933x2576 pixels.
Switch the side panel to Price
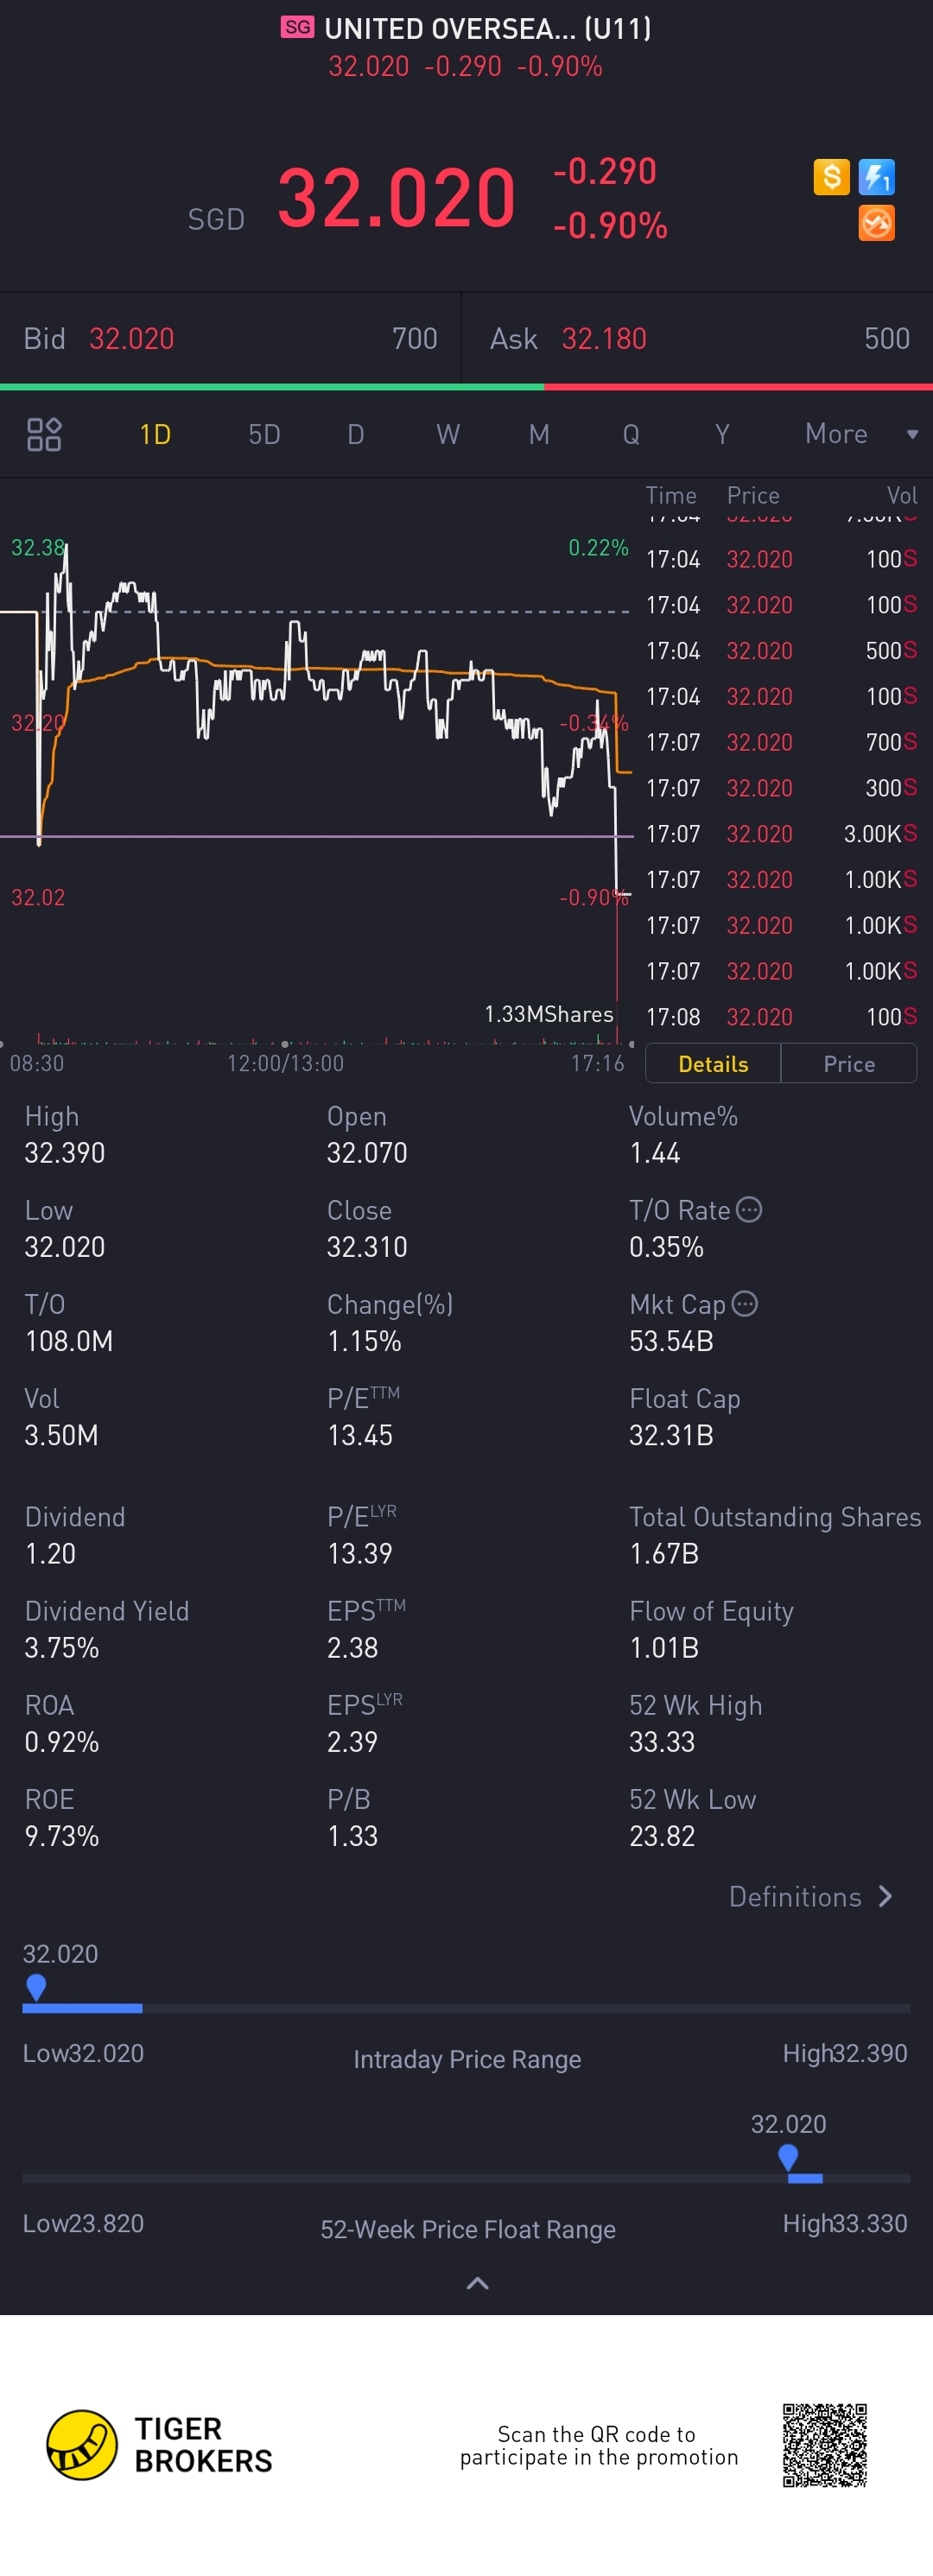click(x=849, y=1064)
